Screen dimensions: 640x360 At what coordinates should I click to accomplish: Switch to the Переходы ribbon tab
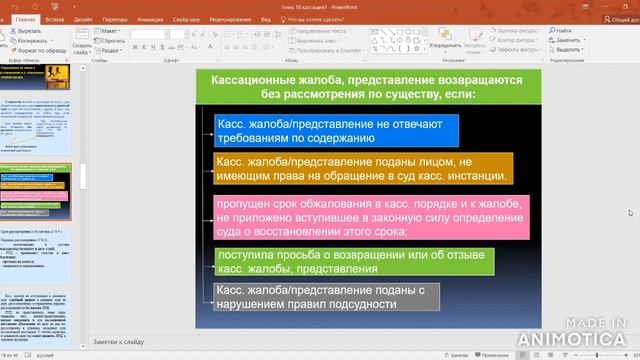click(115, 19)
